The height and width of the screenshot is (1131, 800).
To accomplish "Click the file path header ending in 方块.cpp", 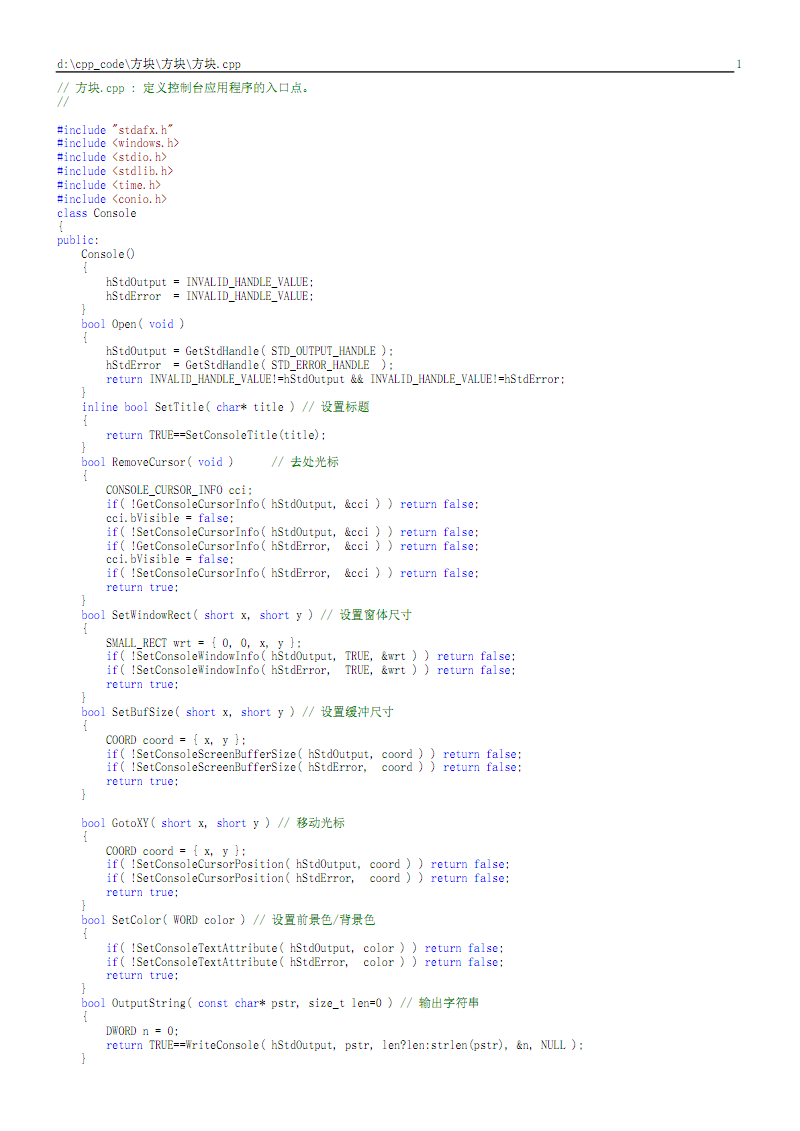I will (x=149, y=64).
